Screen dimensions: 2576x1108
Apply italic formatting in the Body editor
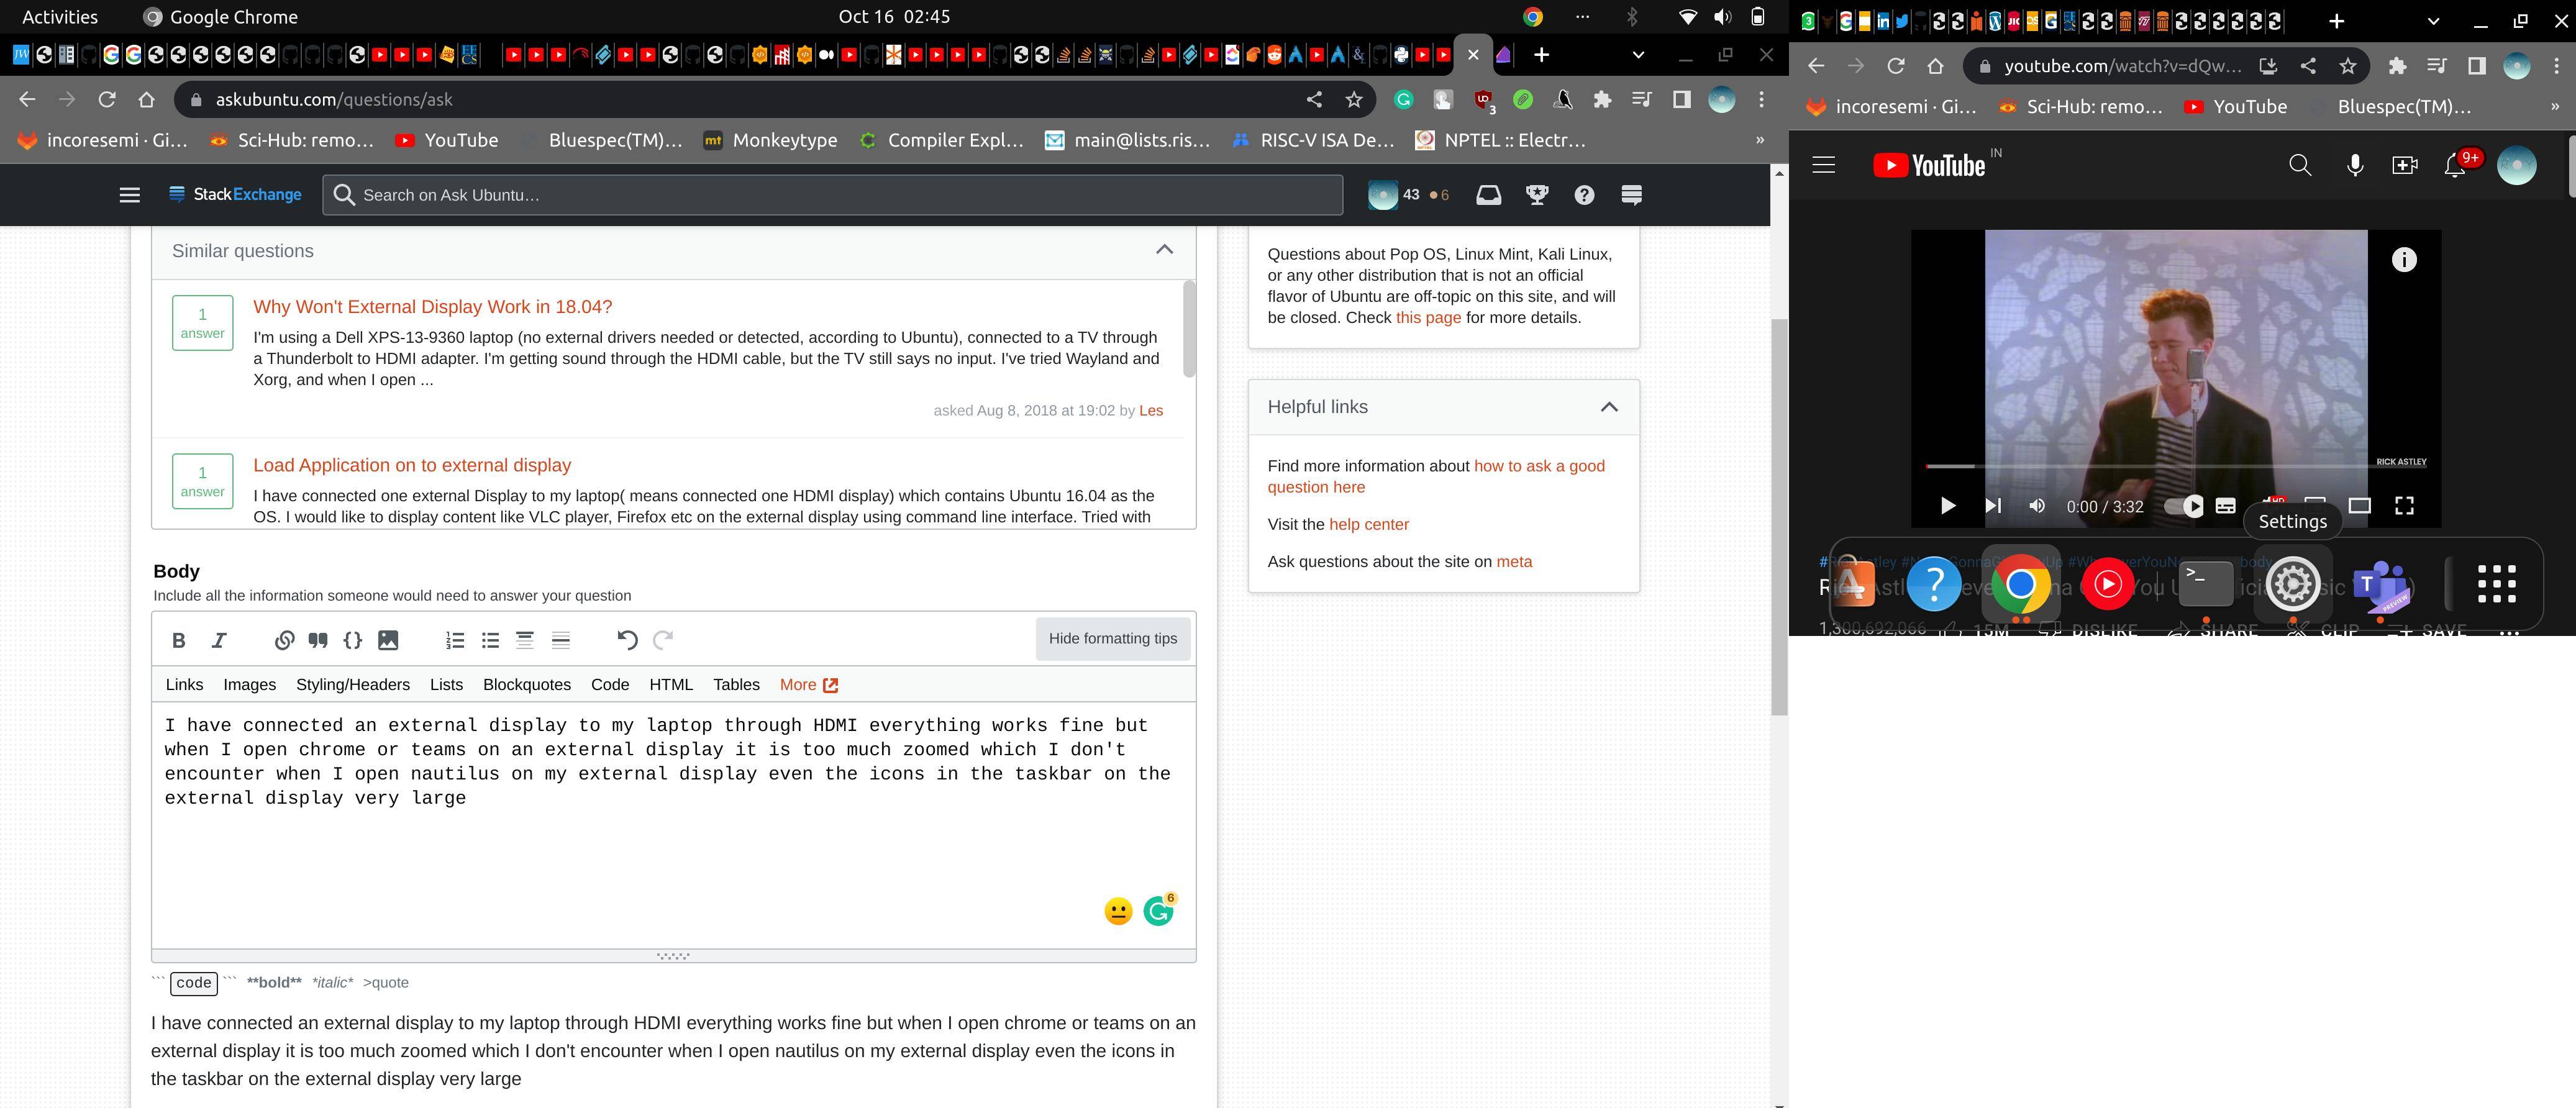tap(219, 640)
